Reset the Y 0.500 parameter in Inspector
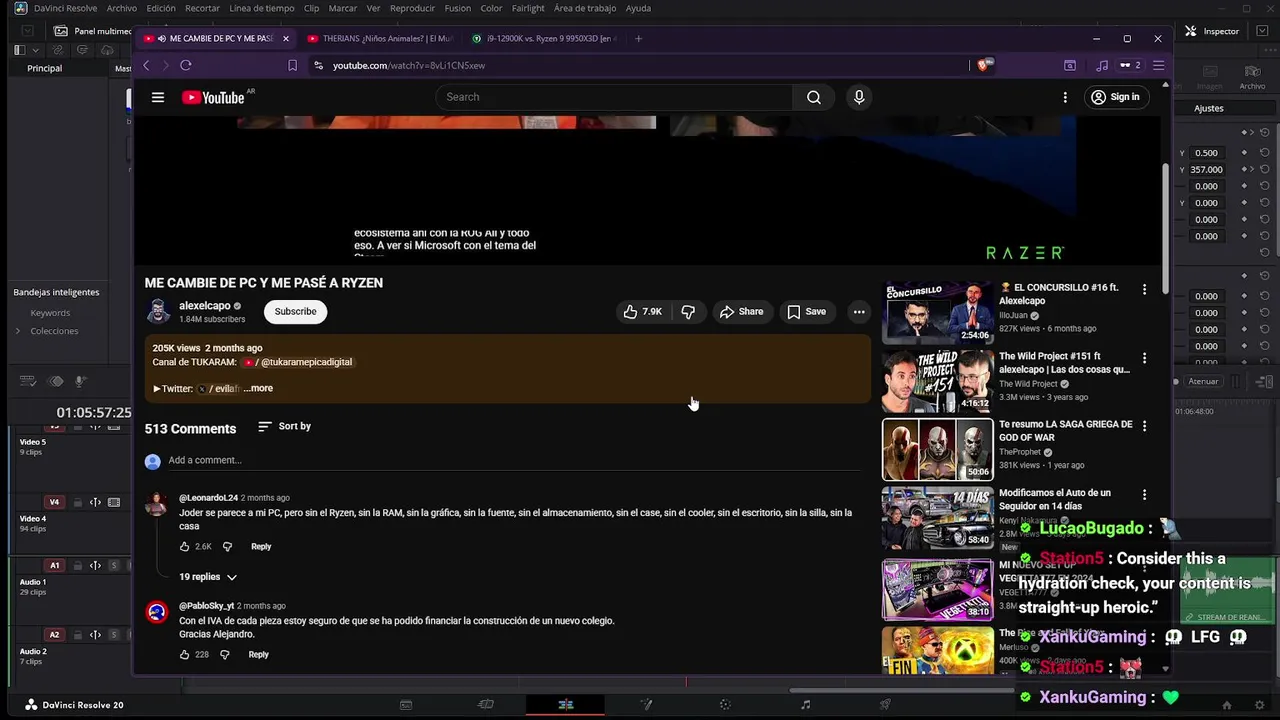This screenshot has width=1280, height=720. [x=1265, y=153]
